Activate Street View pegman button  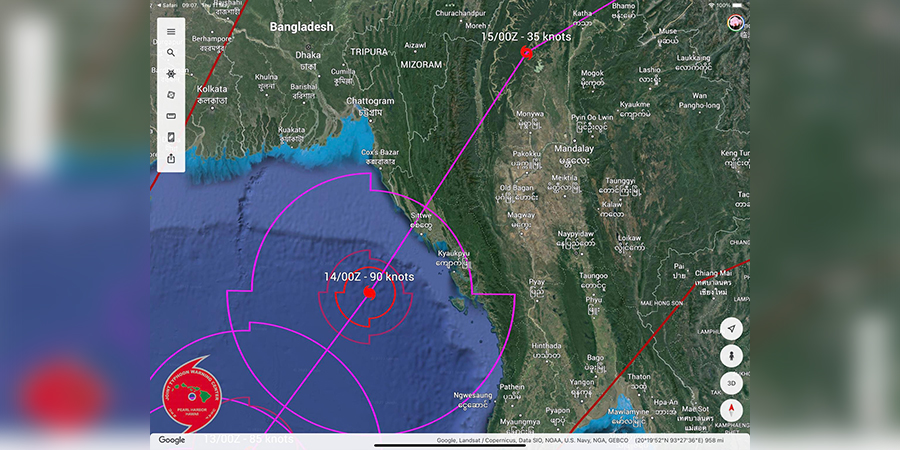pyautogui.click(x=731, y=356)
